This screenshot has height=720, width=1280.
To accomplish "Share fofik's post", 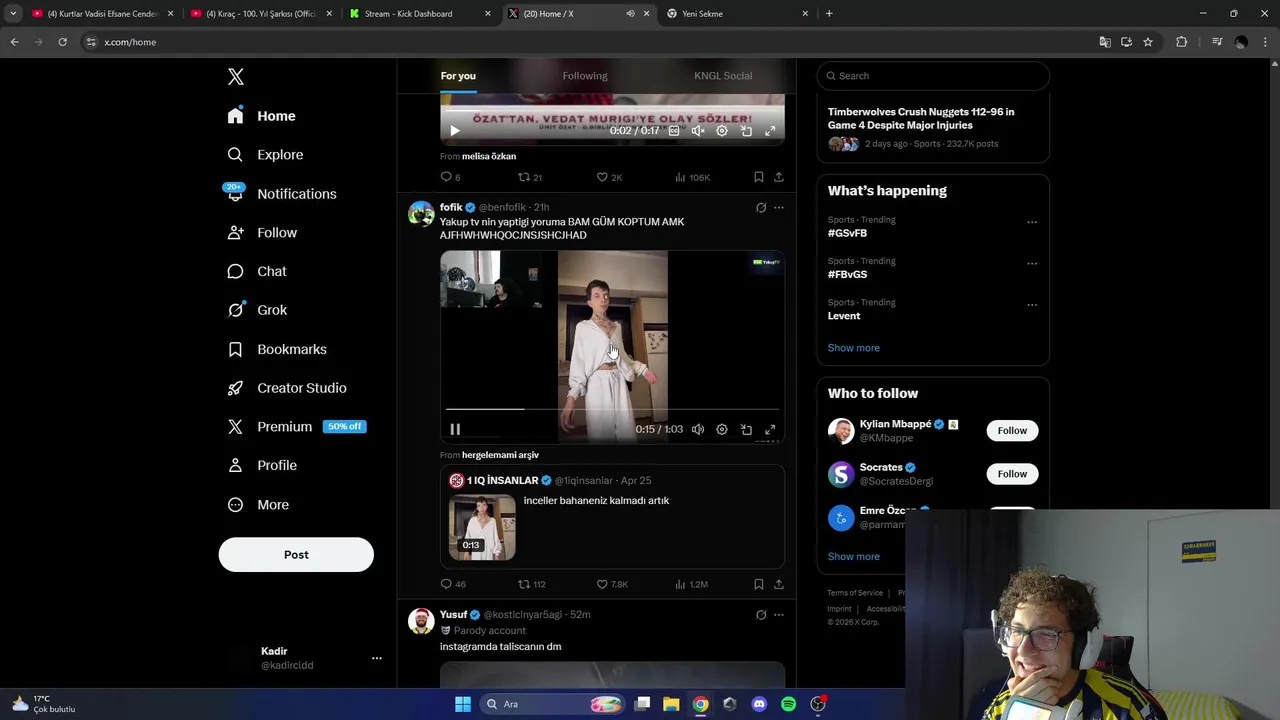I will pyautogui.click(x=779, y=584).
